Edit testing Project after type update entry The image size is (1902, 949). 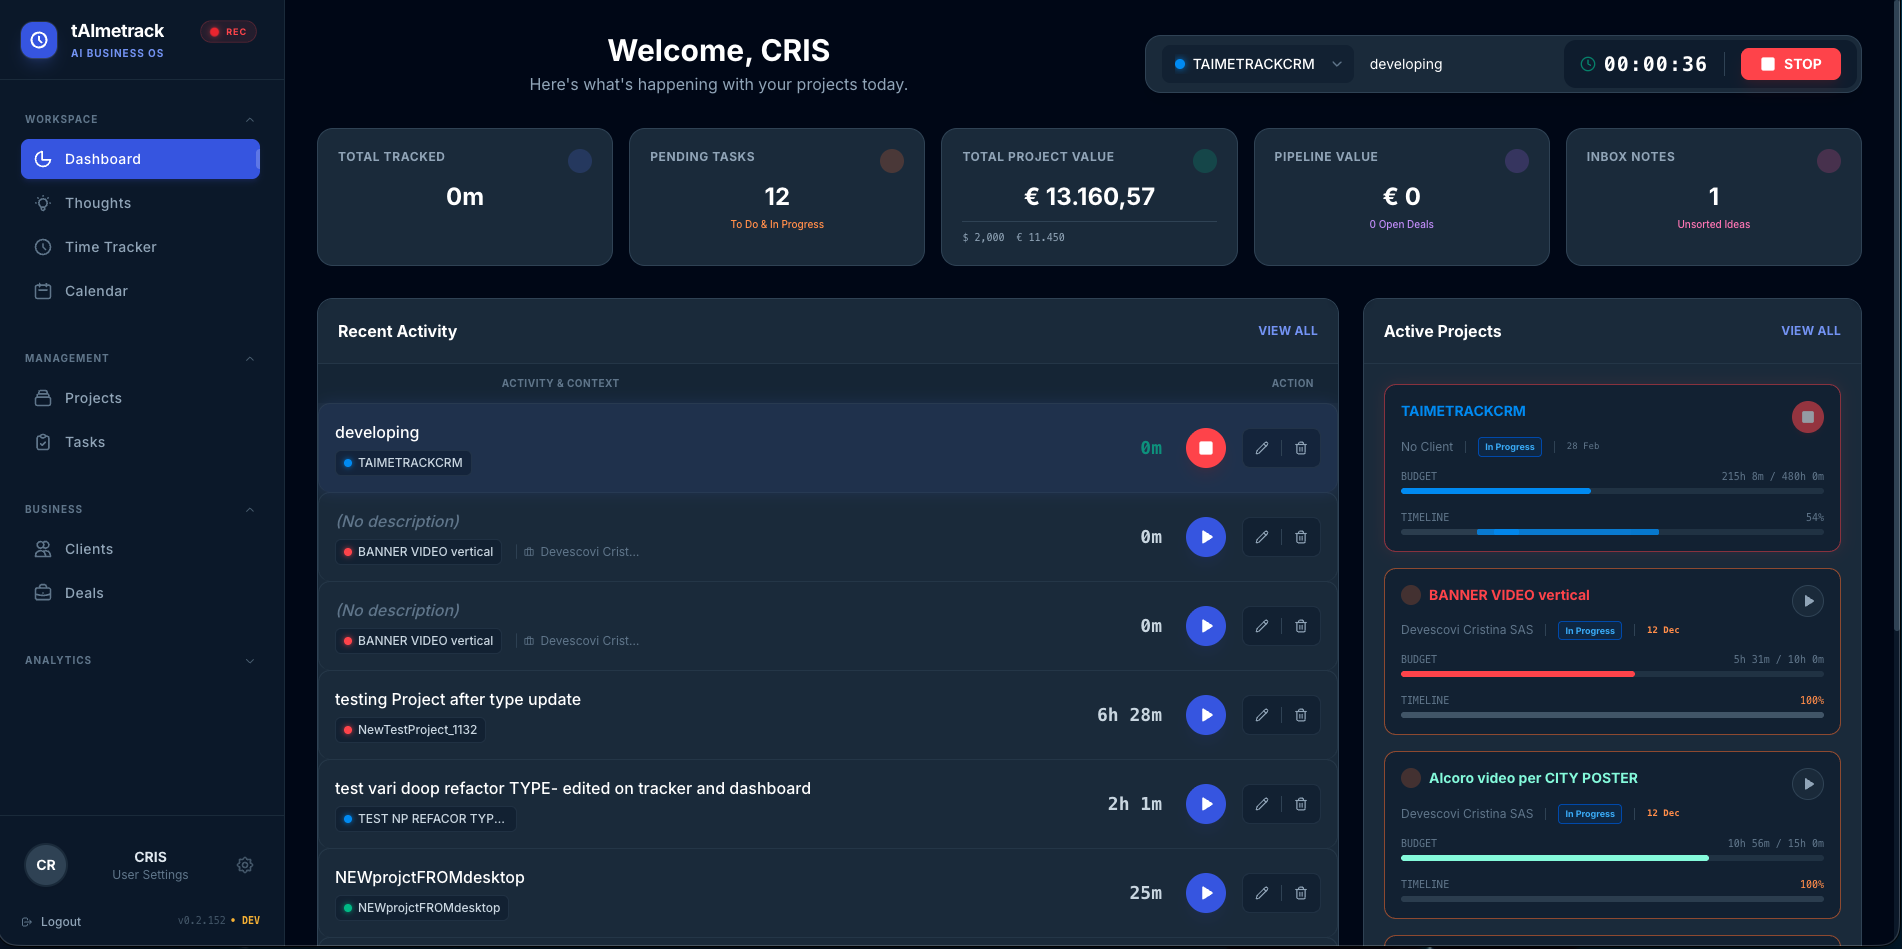[1262, 715]
